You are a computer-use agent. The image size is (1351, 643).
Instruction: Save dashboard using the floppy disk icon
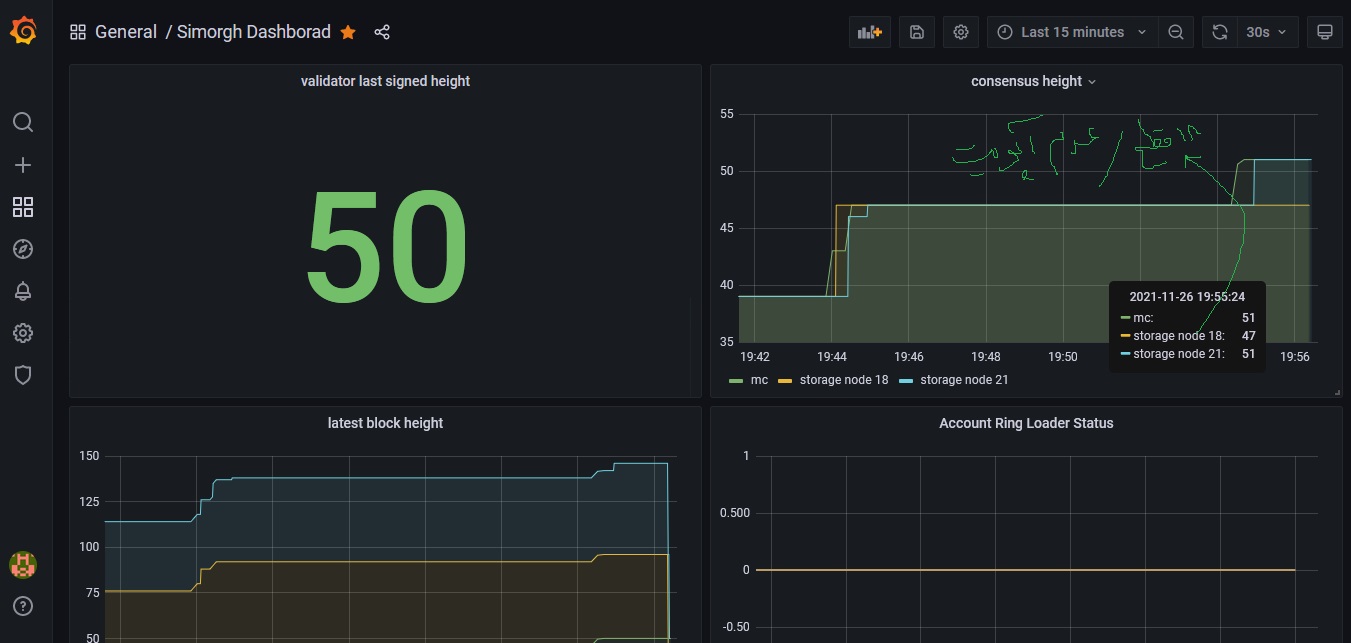[x=917, y=32]
